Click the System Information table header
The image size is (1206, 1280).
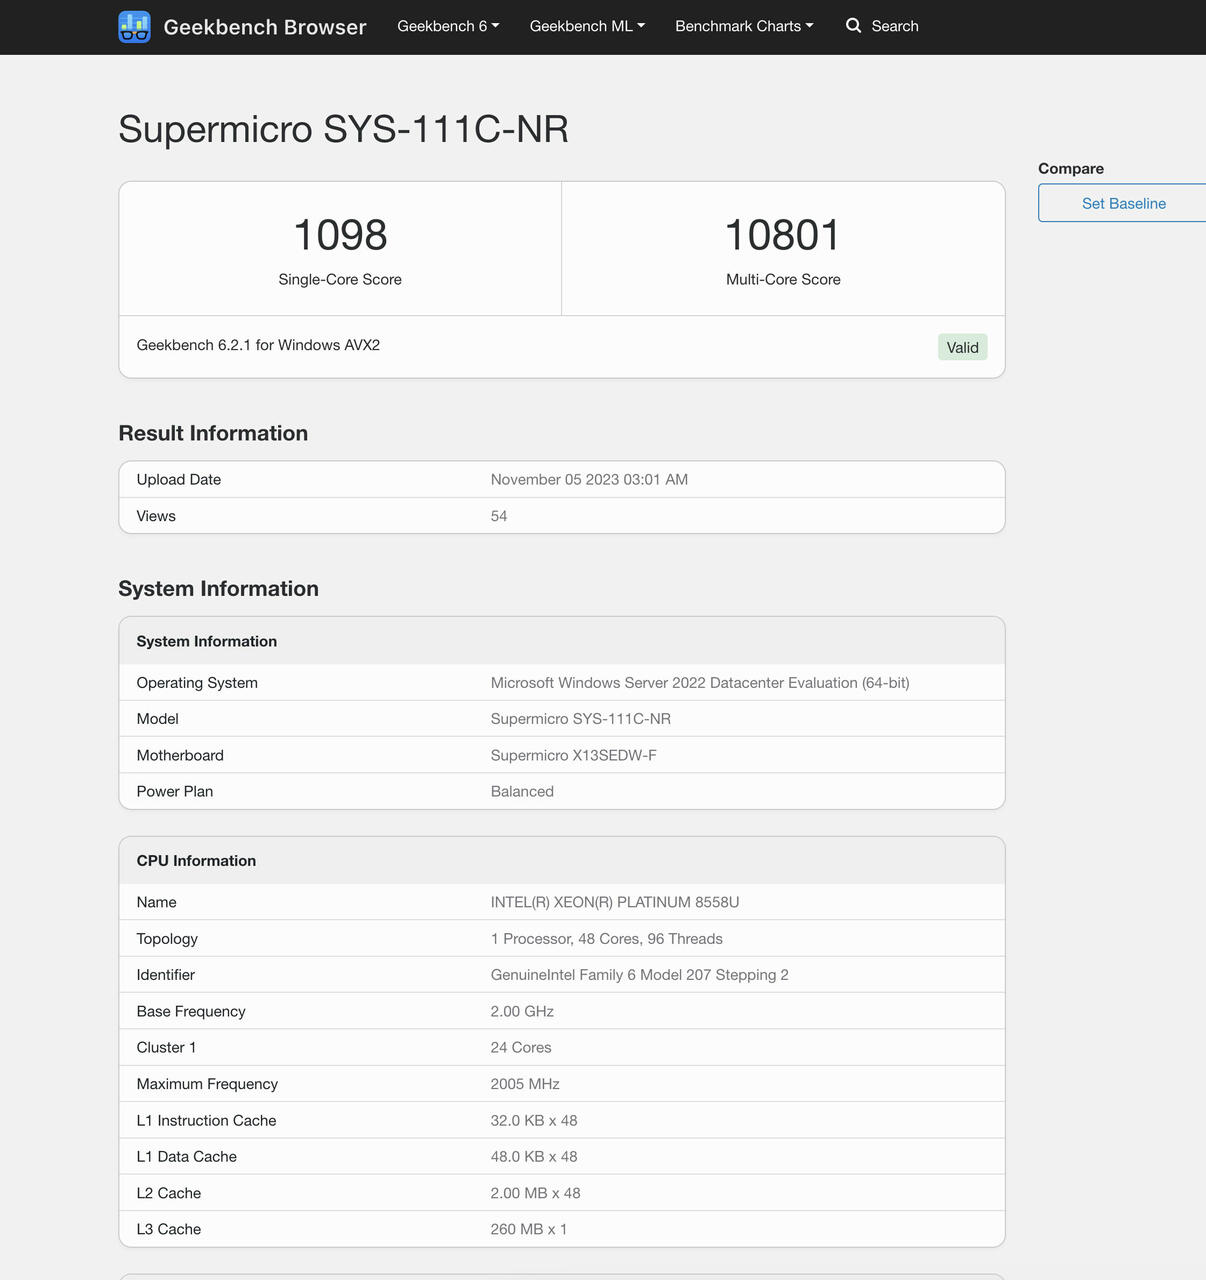tap(562, 641)
